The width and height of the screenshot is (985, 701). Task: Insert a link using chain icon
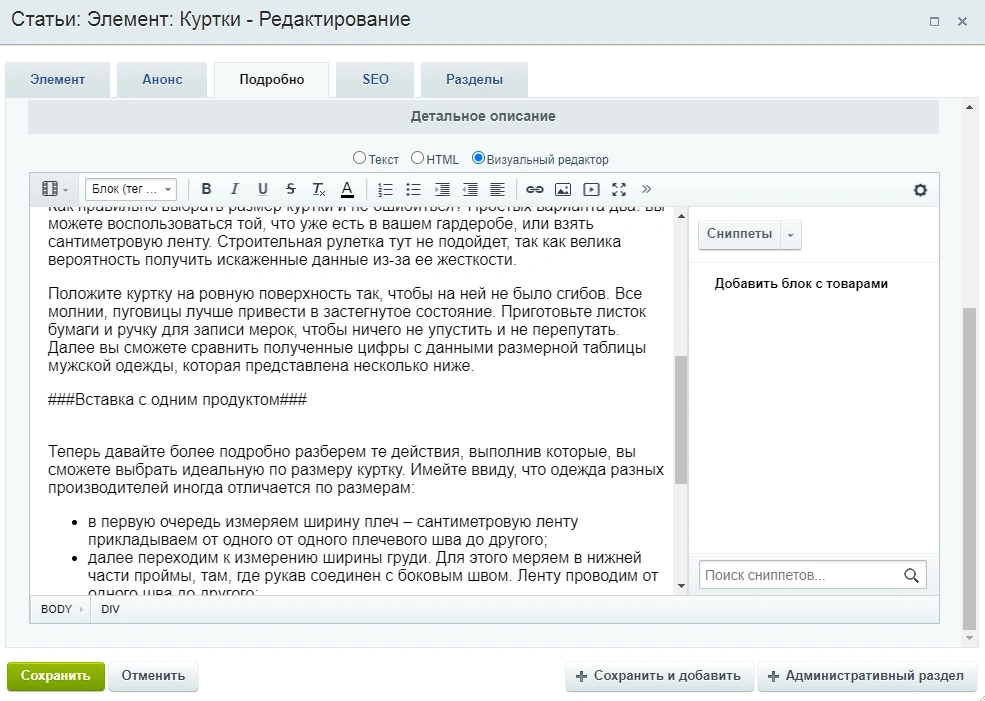pos(535,189)
